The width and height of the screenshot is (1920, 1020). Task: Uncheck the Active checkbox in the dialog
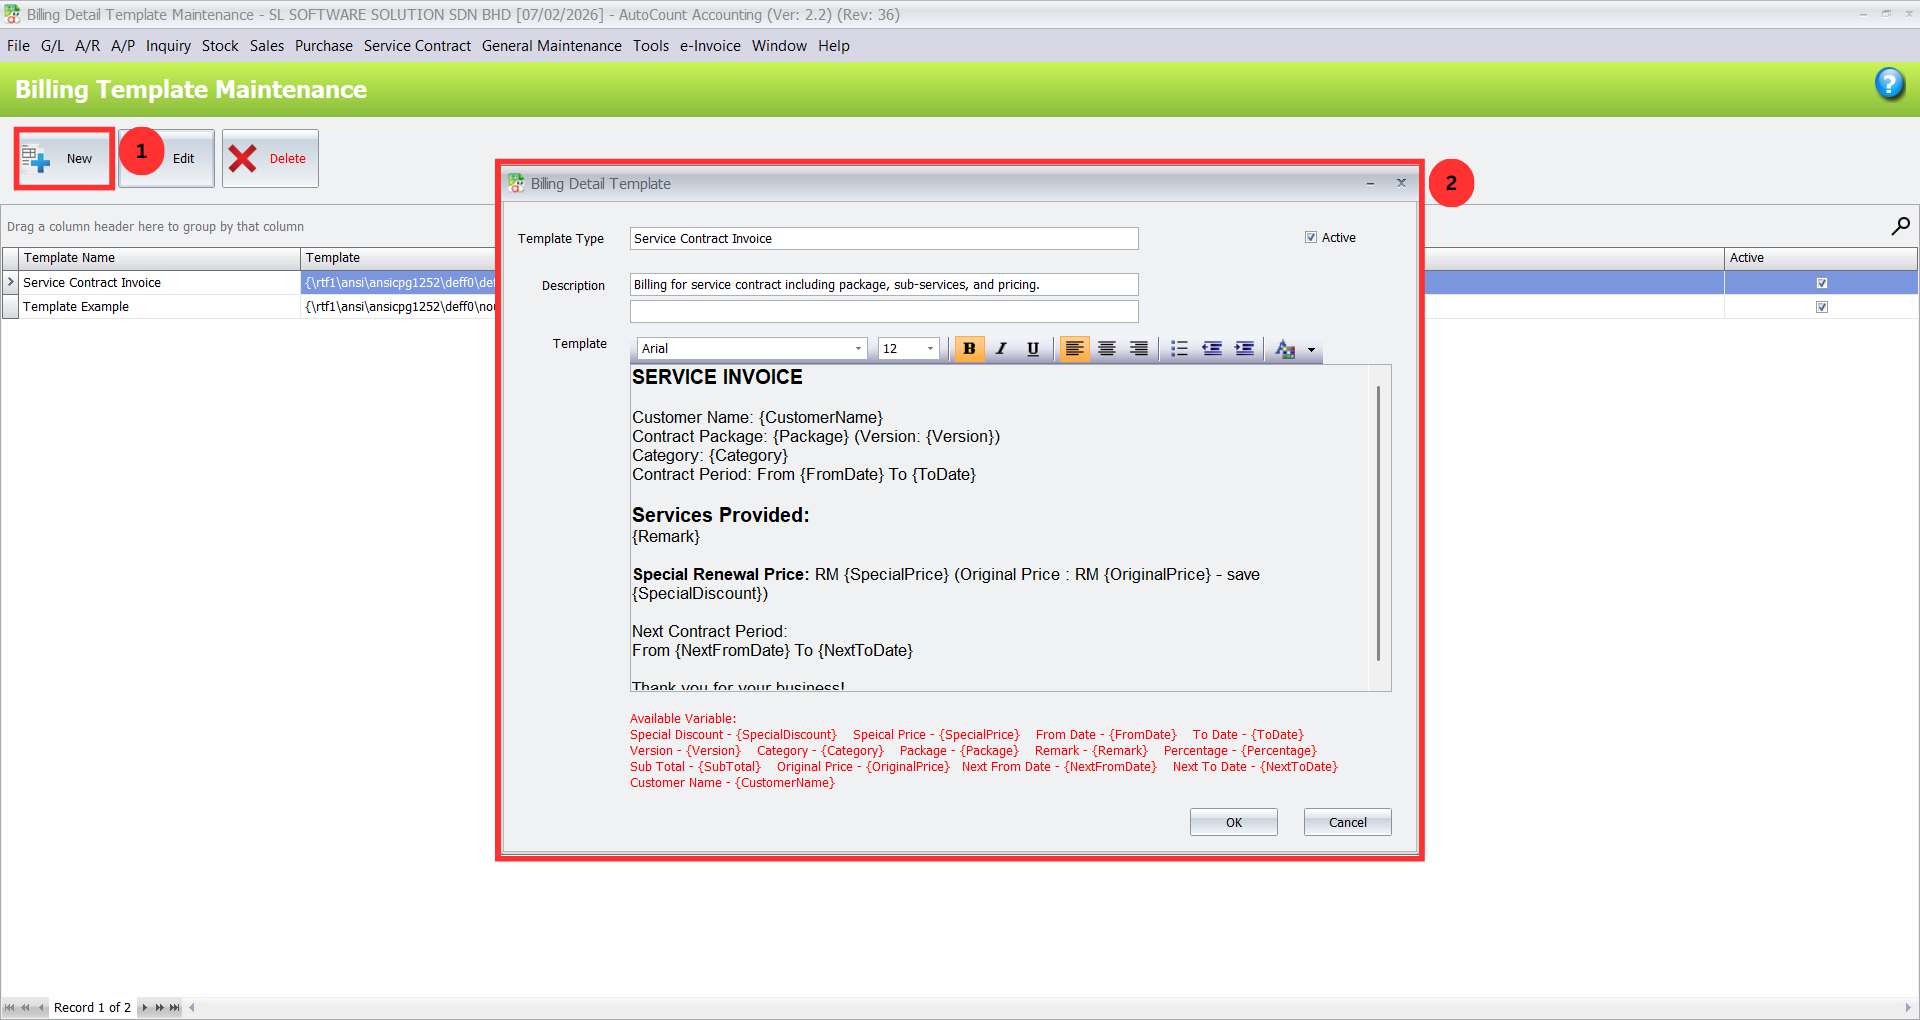click(1311, 237)
